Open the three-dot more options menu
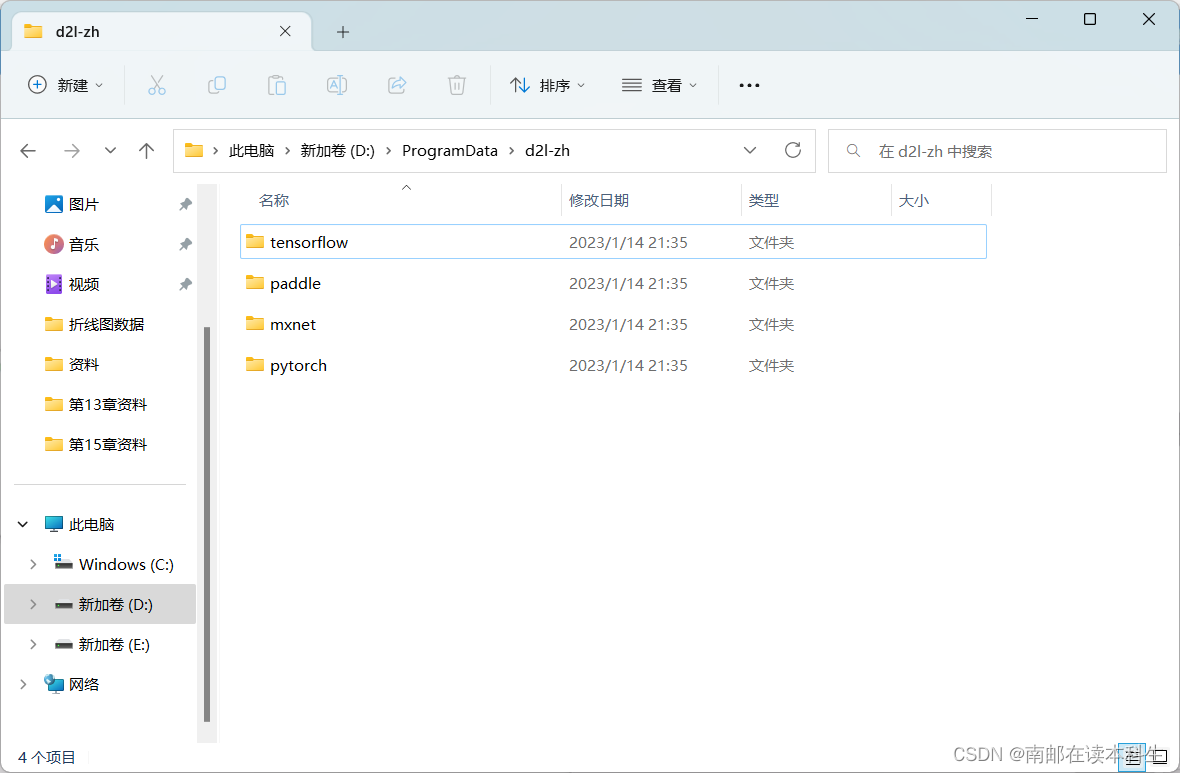 pos(749,85)
